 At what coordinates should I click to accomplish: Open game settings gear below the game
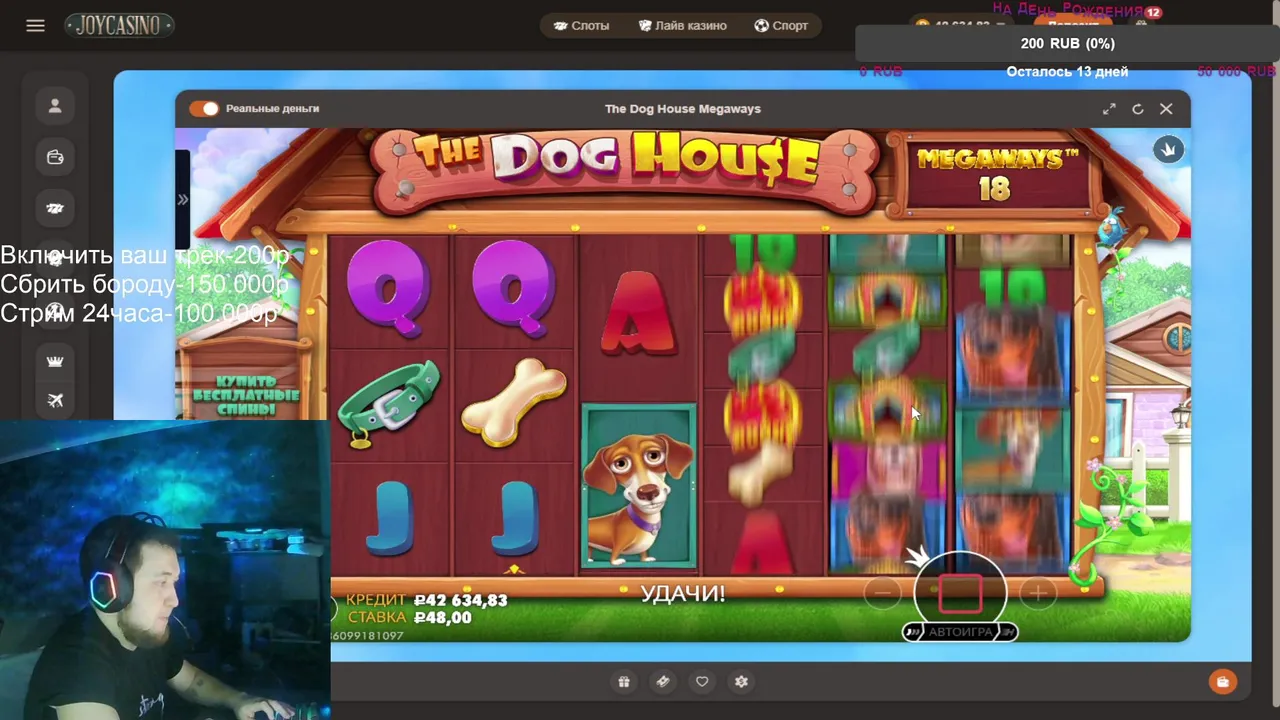click(741, 682)
